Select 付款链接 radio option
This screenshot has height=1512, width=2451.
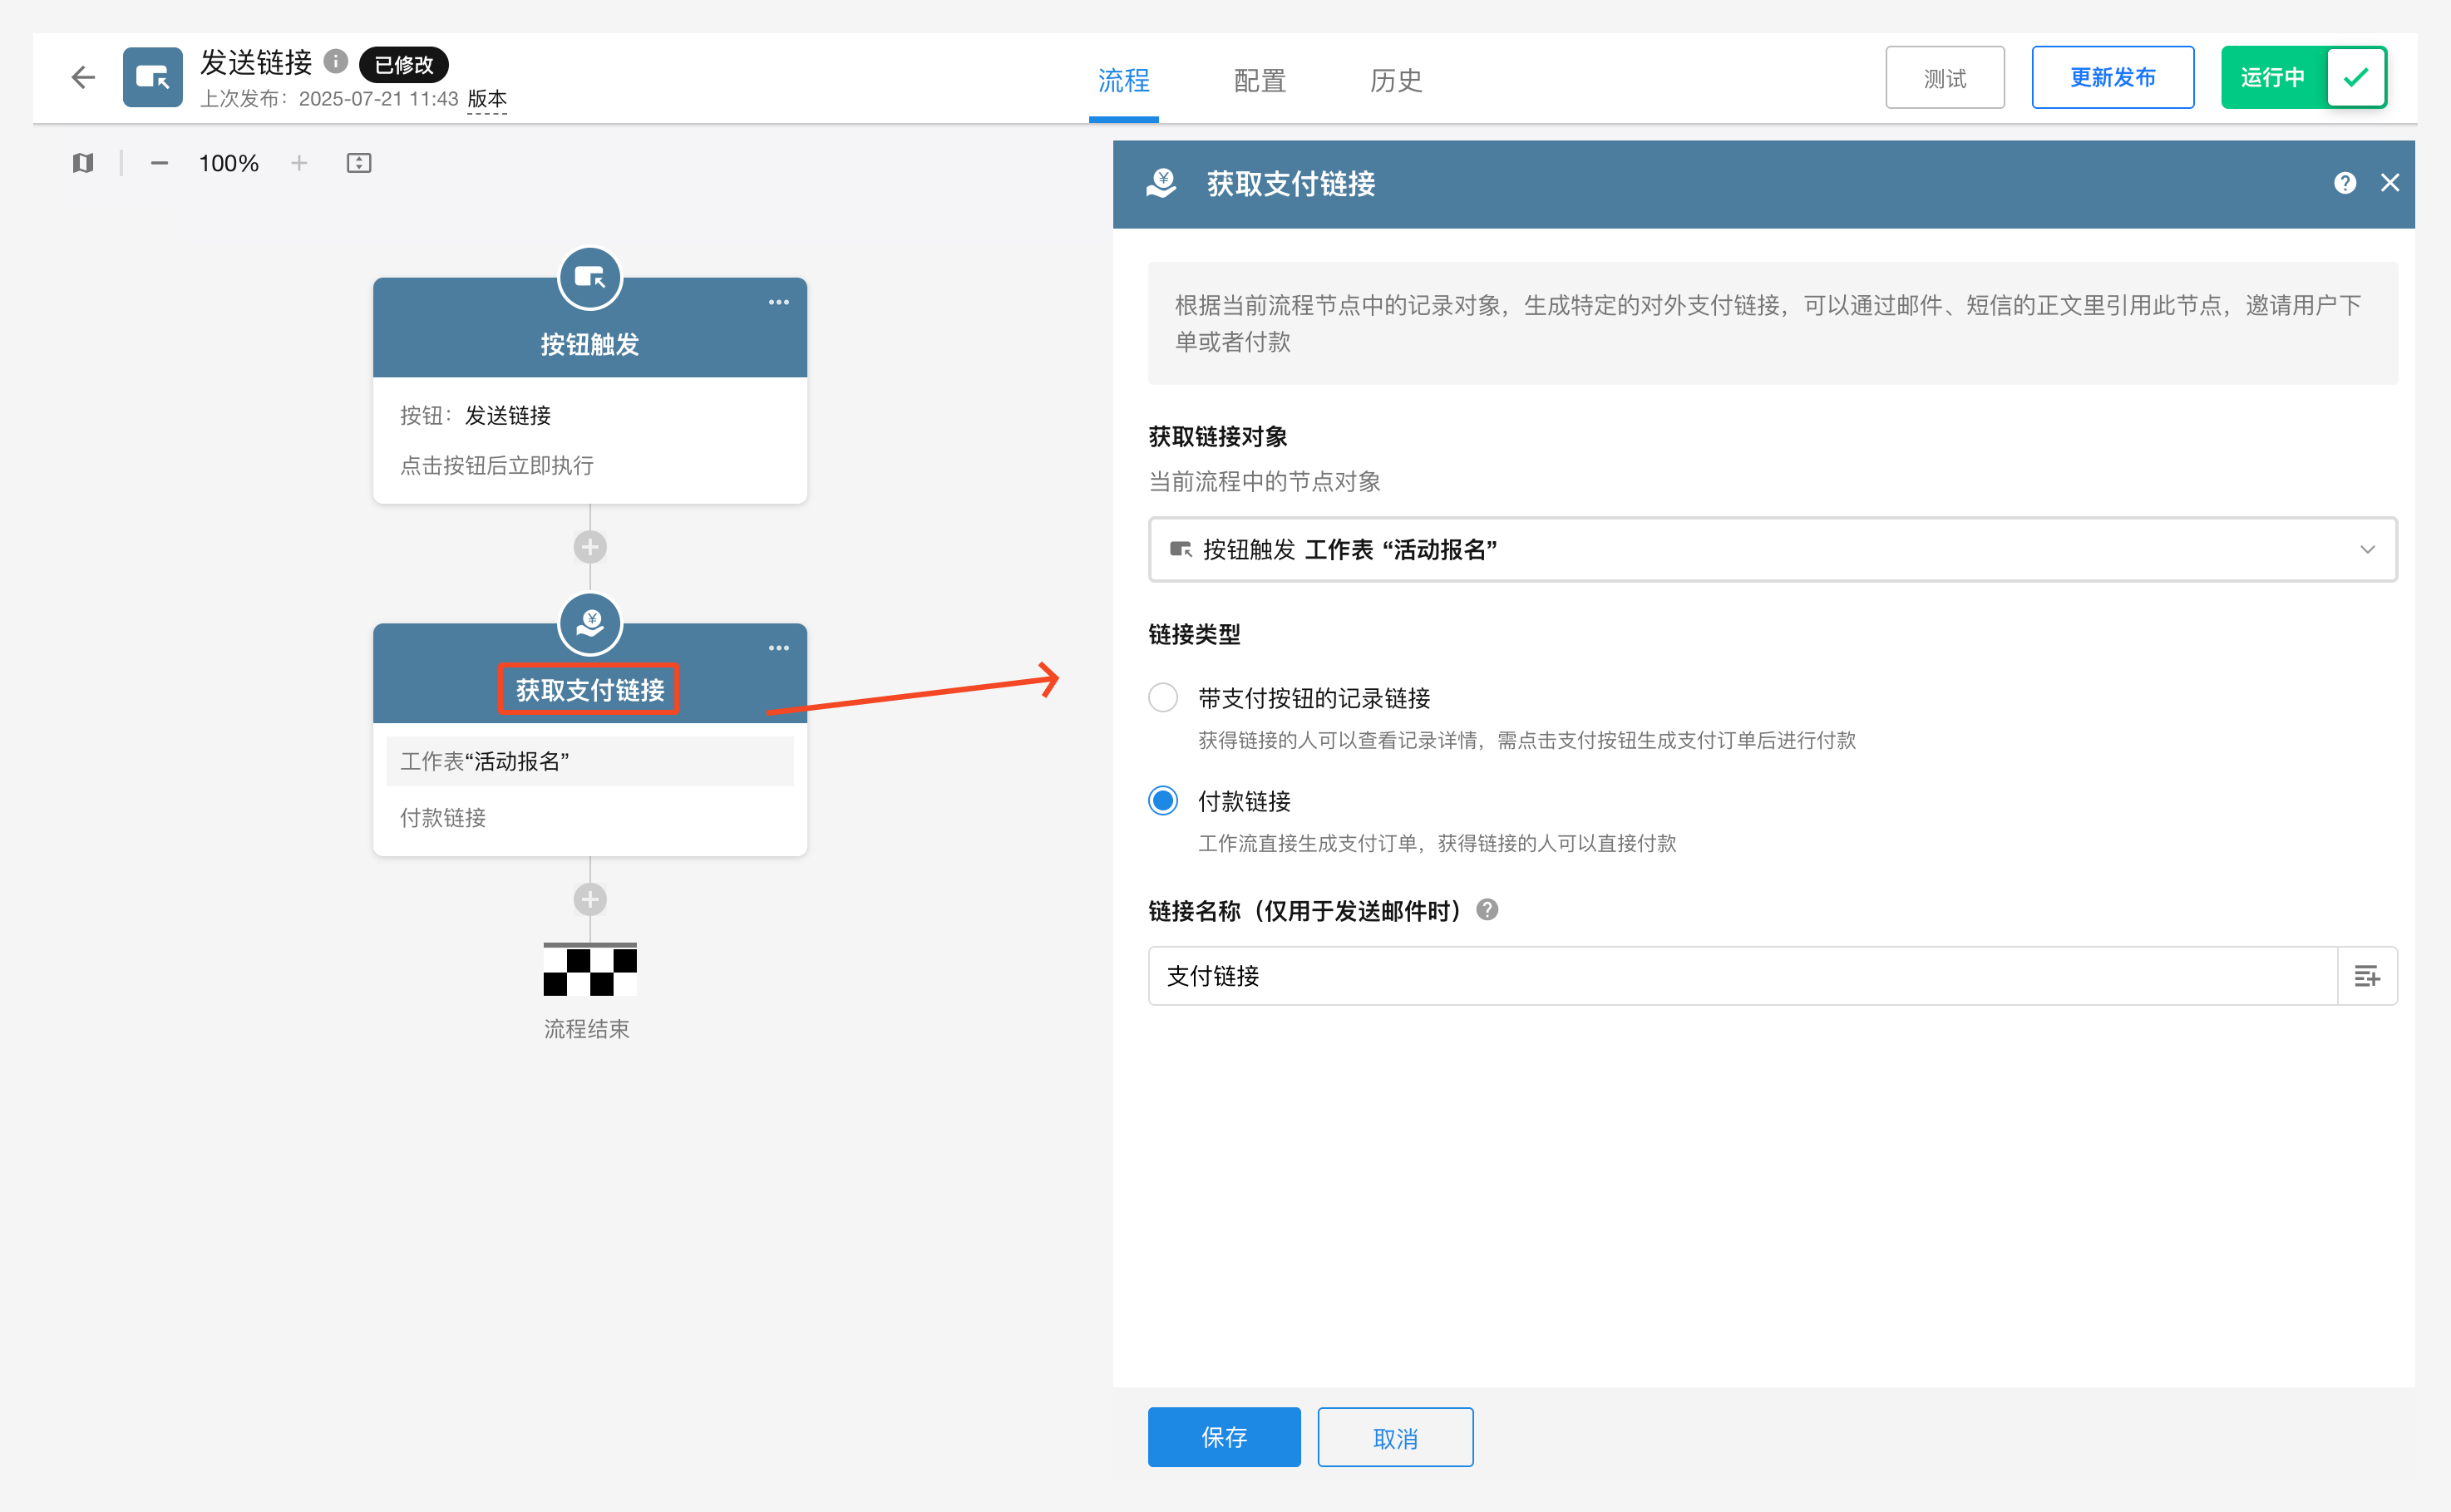pyautogui.click(x=1163, y=801)
